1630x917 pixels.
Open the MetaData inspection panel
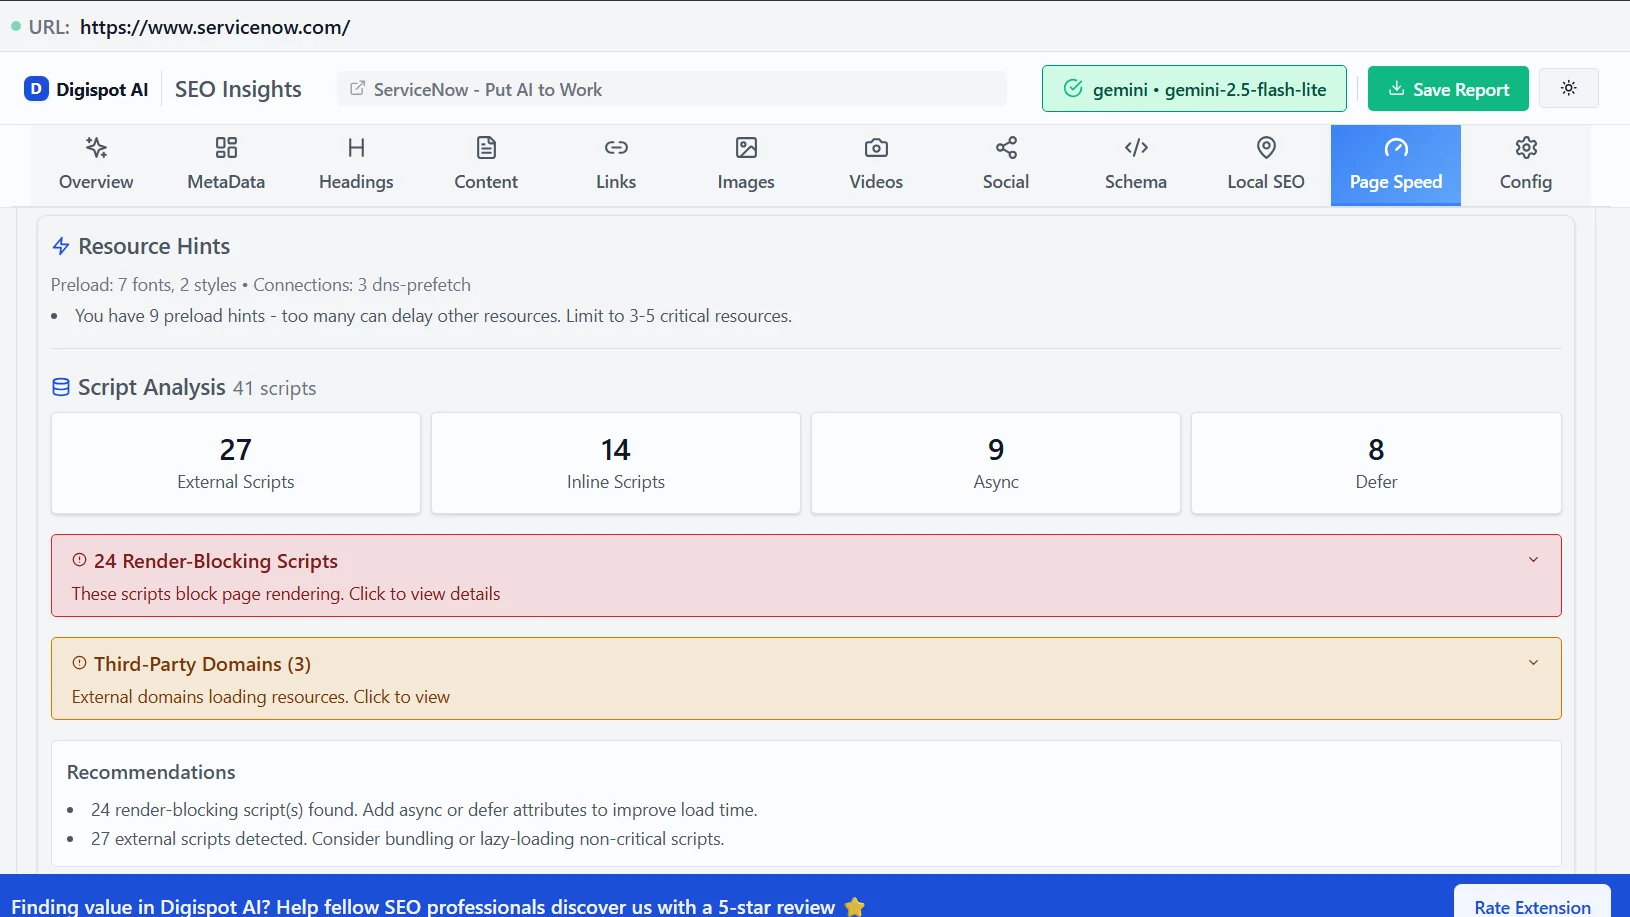[225, 163]
